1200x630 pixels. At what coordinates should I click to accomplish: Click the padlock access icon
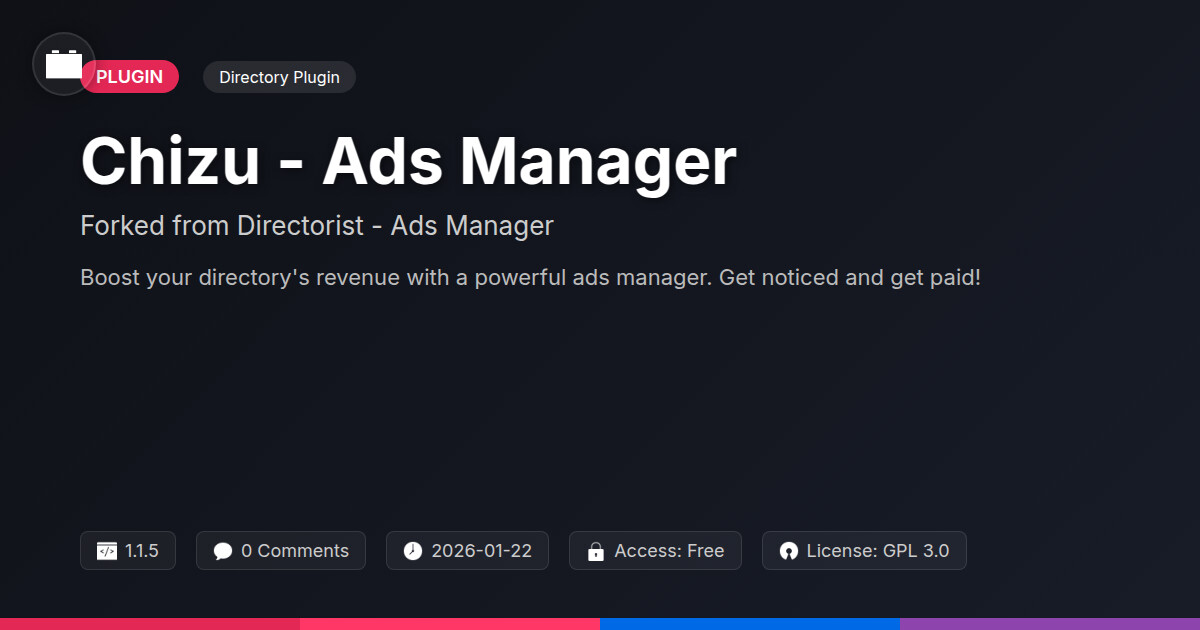pyautogui.click(x=595, y=551)
